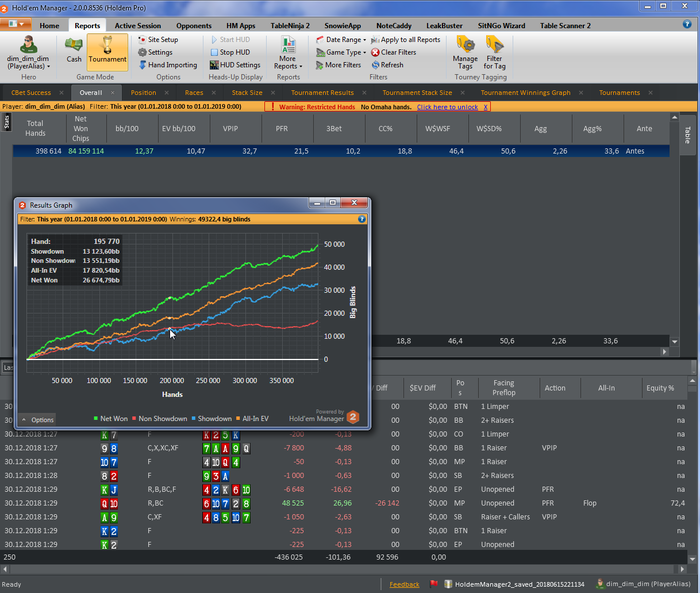Screen dimensions: 700x593
Task: Toggle Non Showdown legend series
Action: (159, 418)
